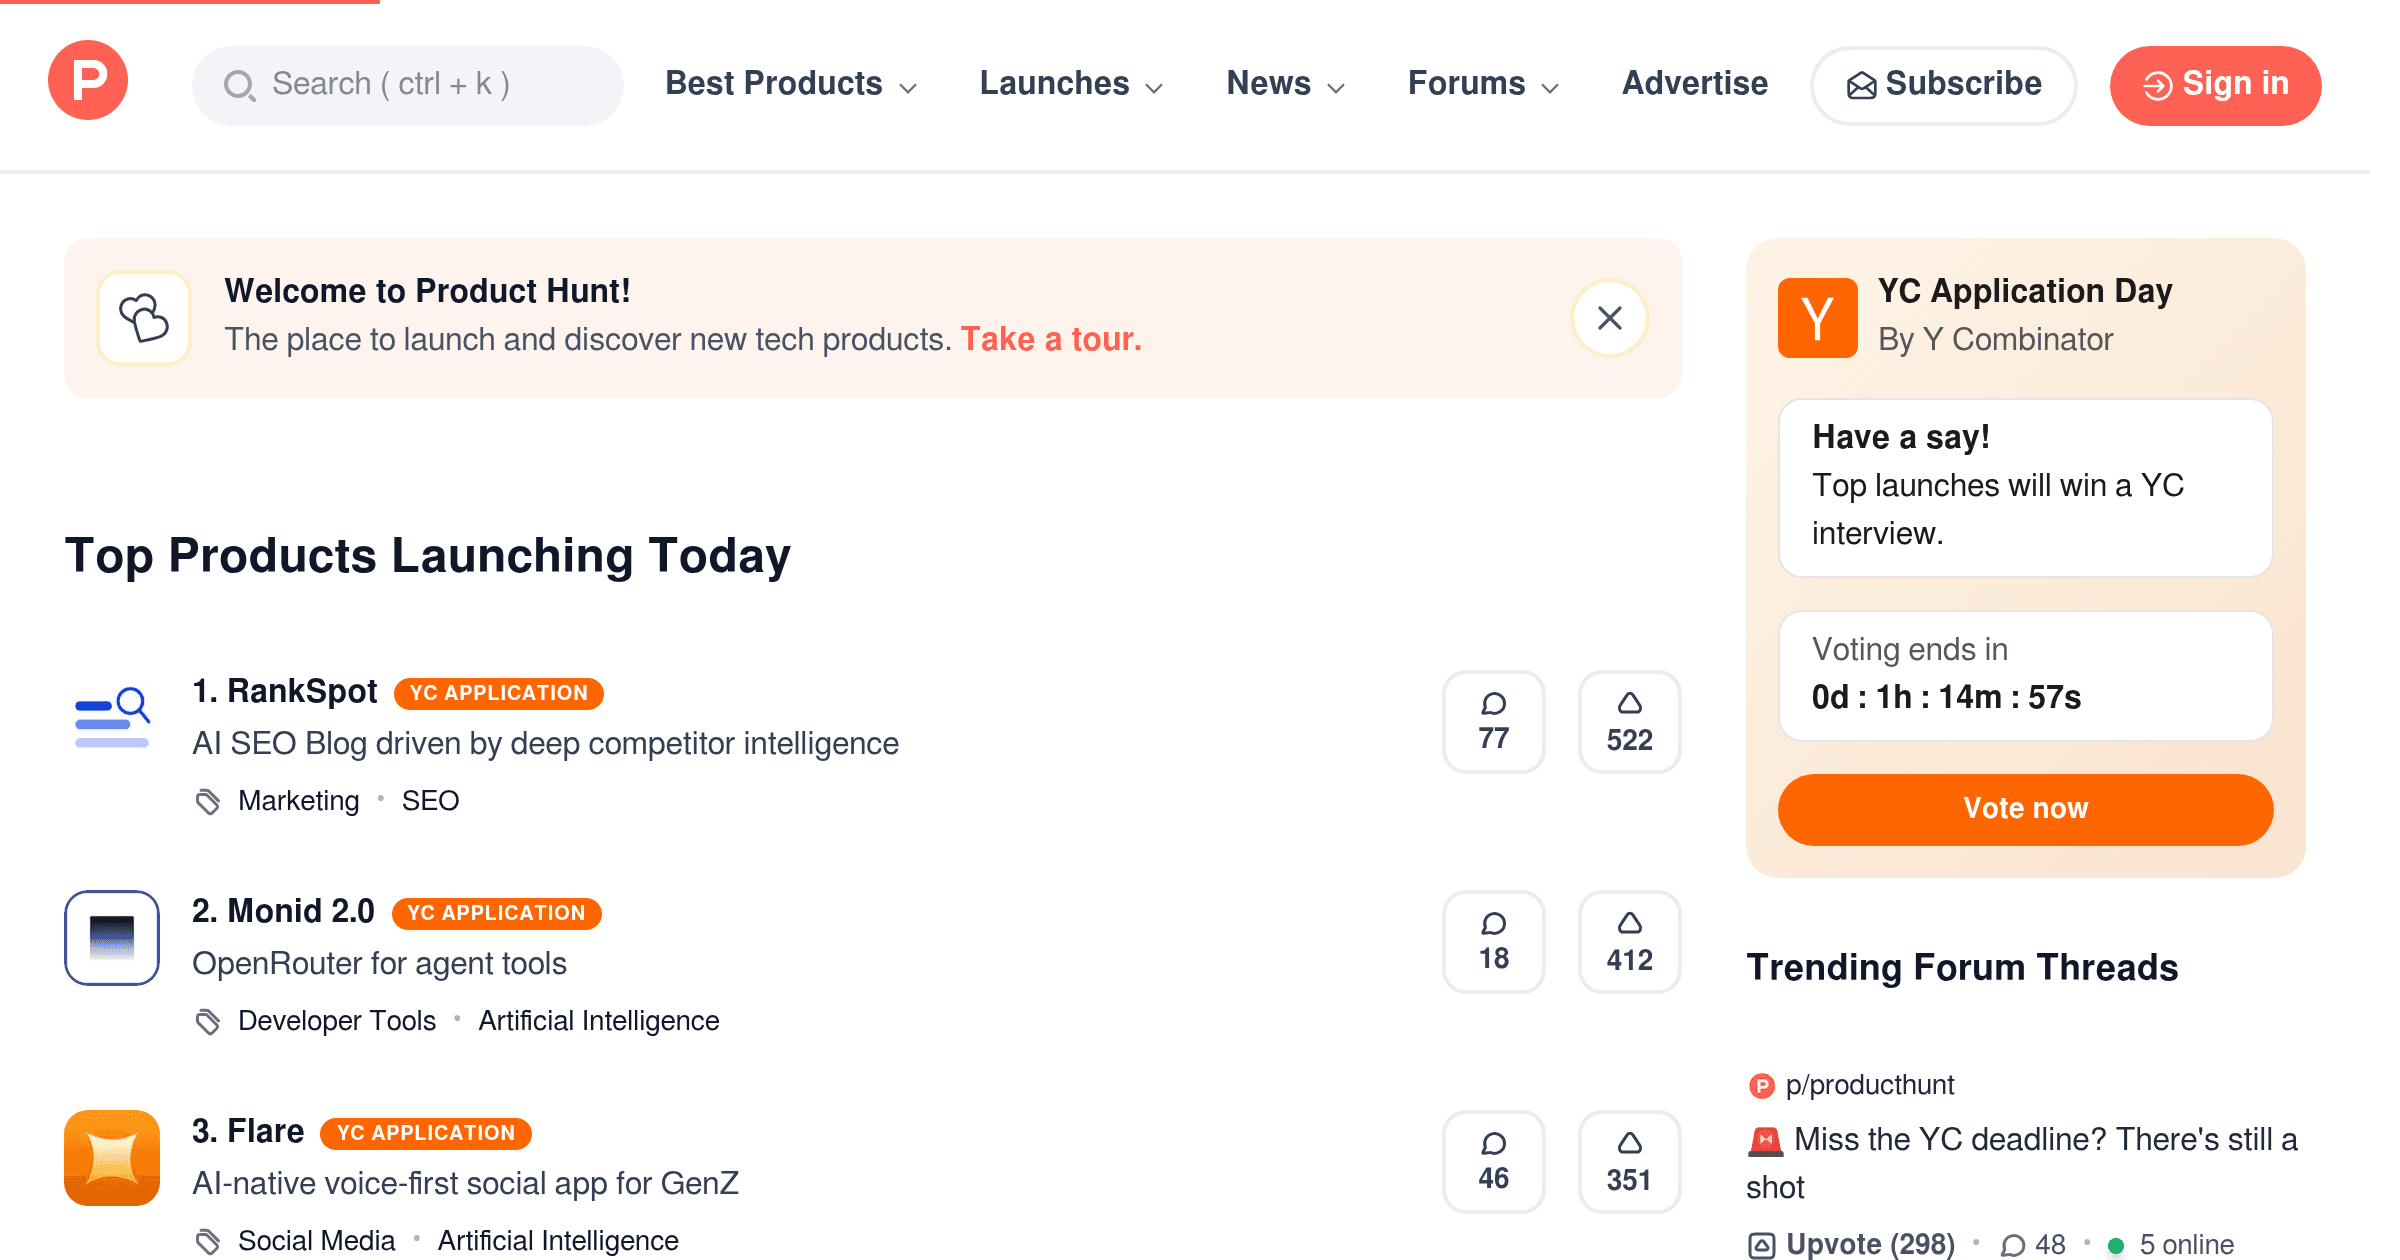
Task: Upvote Monid 2.0 with 412 votes
Action: pos(1630,942)
